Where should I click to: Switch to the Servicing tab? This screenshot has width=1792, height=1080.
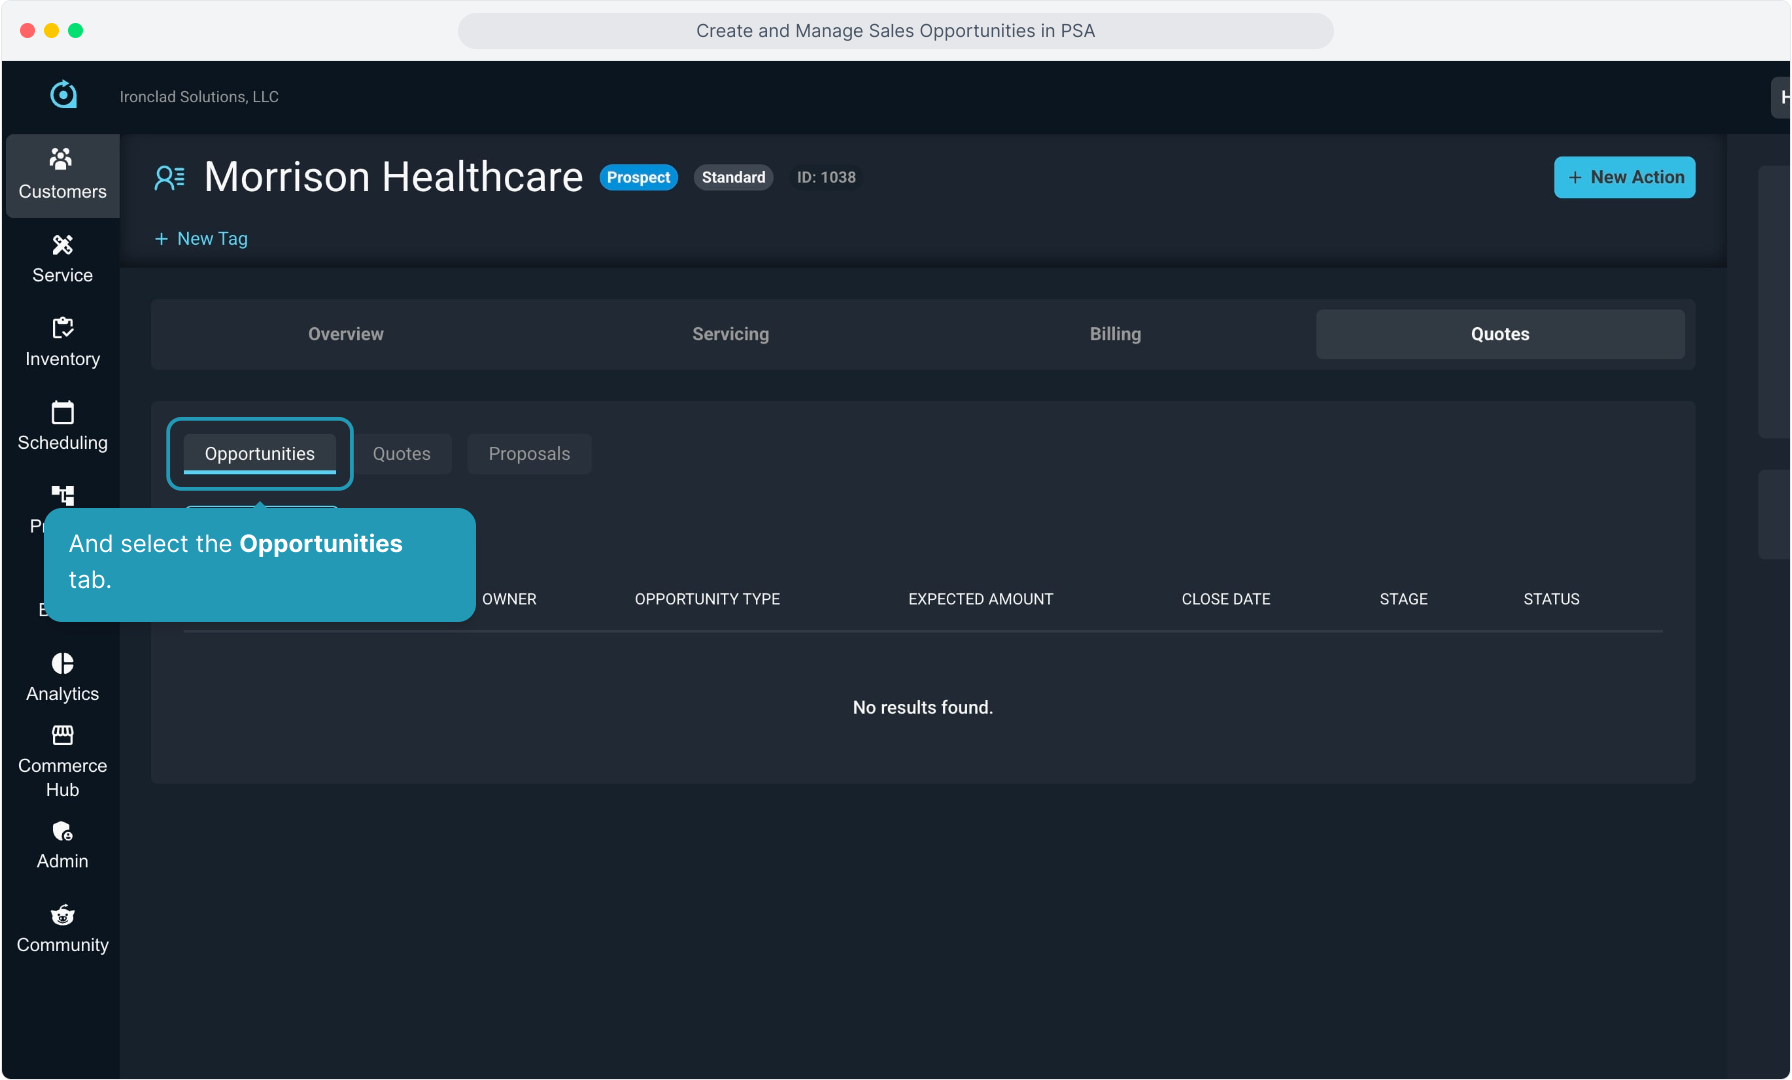click(730, 334)
